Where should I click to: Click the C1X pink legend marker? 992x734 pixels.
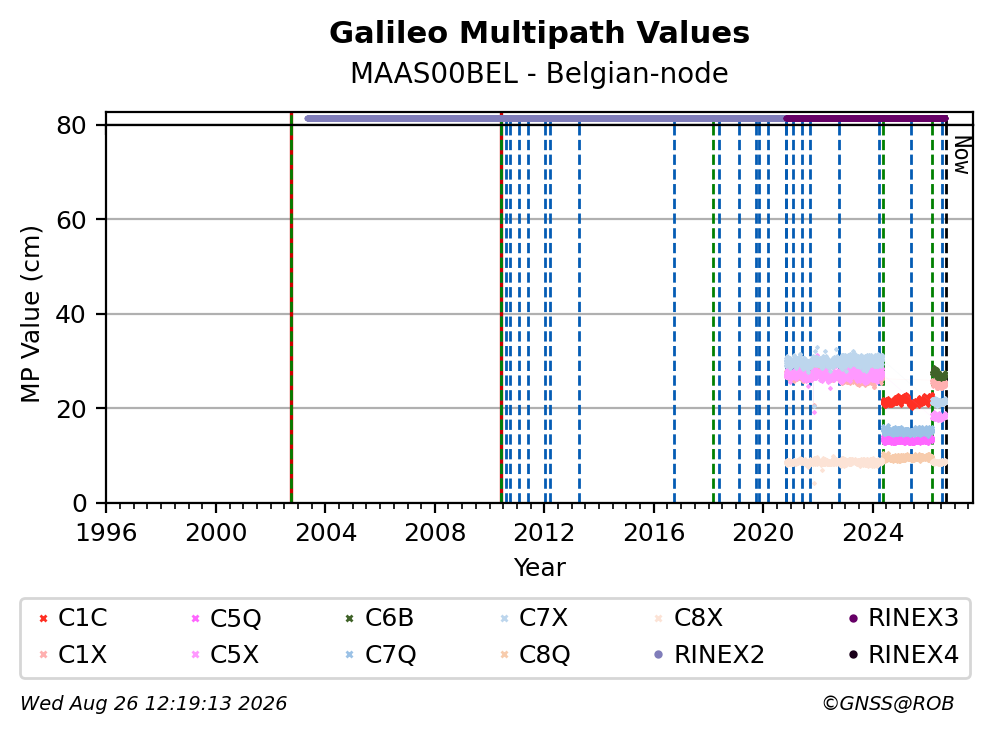coord(43,655)
